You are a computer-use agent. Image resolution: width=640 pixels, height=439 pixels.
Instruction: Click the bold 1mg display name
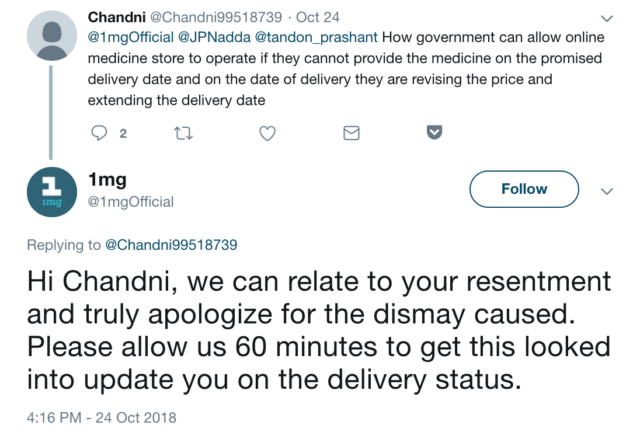tap(108, 179)
